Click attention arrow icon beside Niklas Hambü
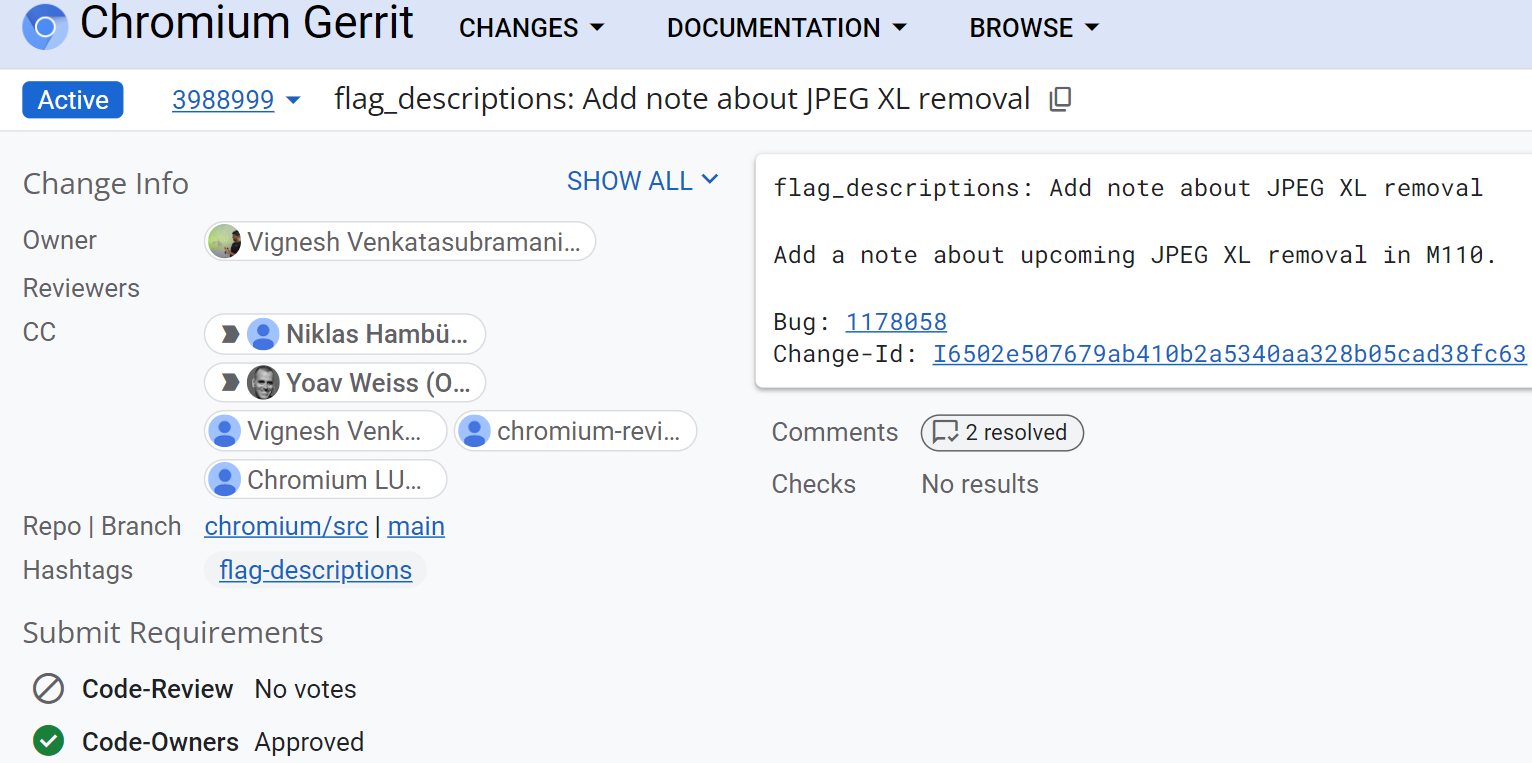 click(230, 334)
